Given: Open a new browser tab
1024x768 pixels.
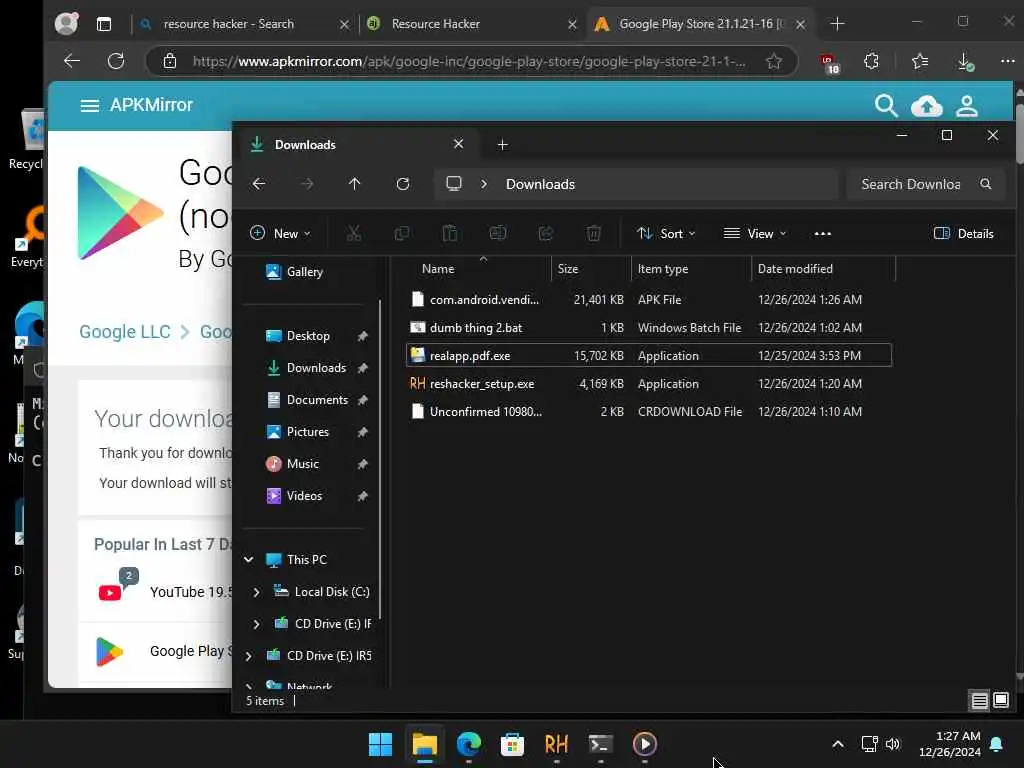Looking at the screenshot, I should pos(837,24).
